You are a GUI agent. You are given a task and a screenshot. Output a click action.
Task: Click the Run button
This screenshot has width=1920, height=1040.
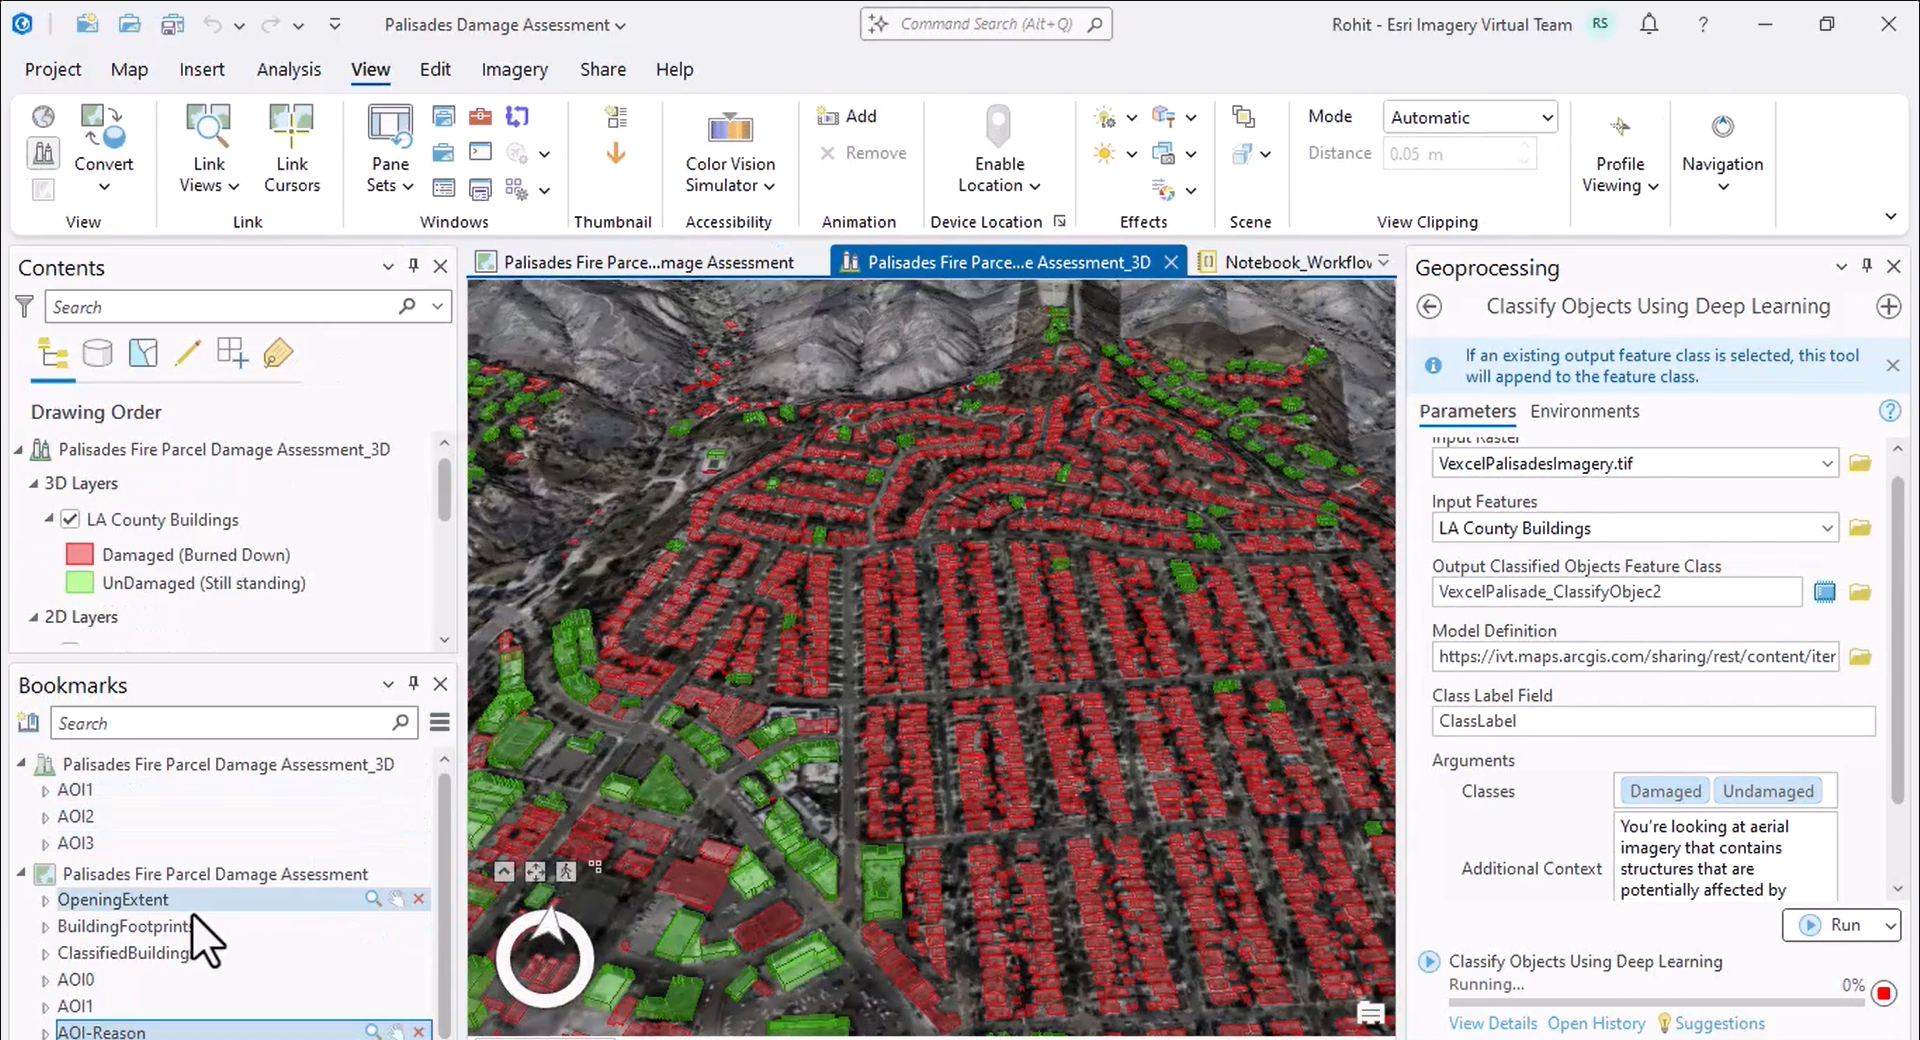point(1830,925)
